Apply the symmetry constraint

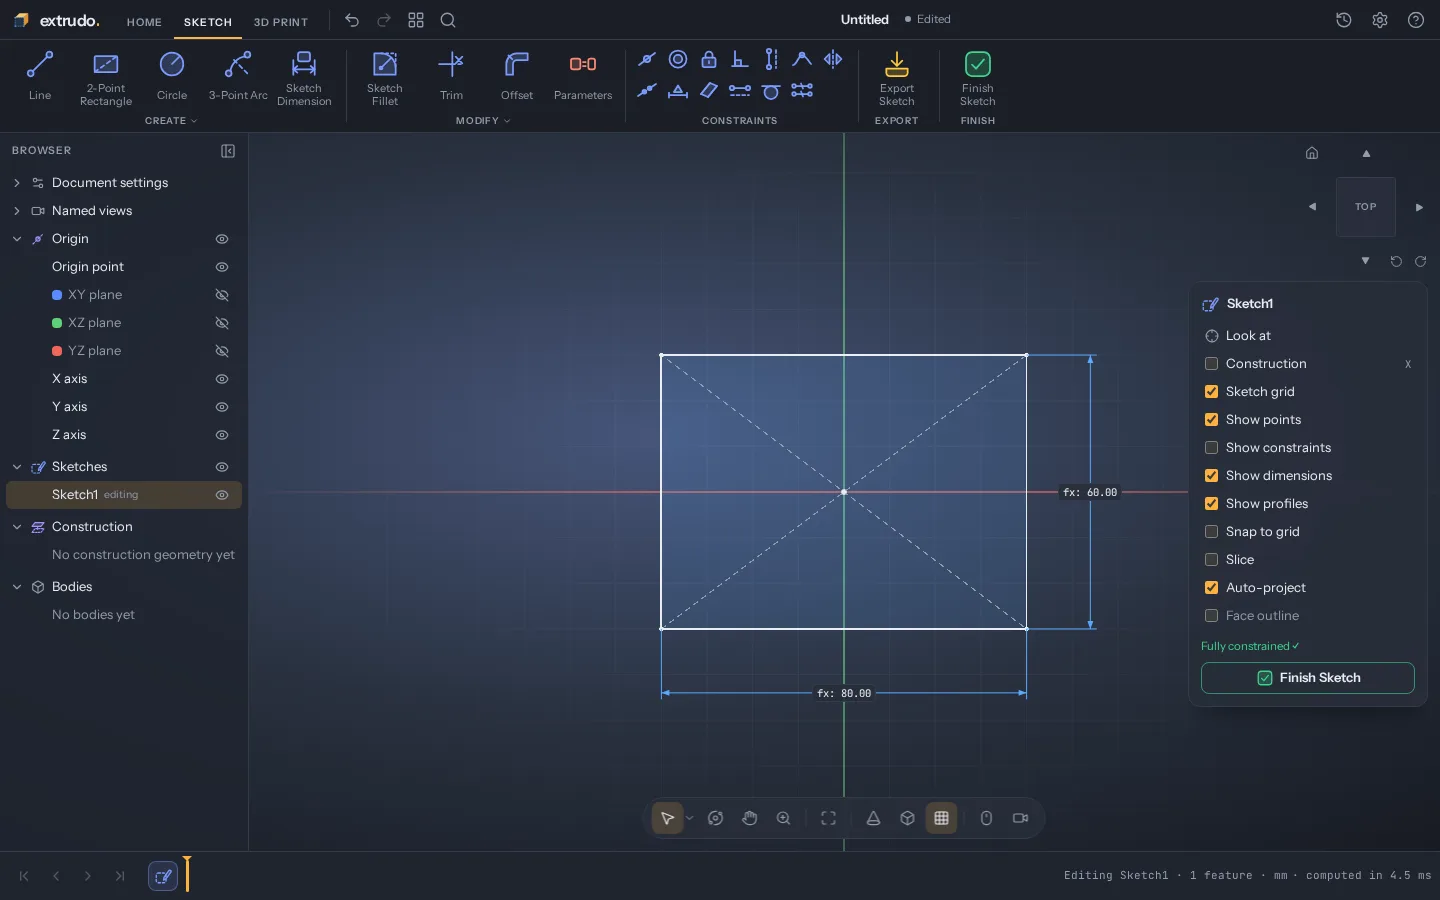(833, 60)
